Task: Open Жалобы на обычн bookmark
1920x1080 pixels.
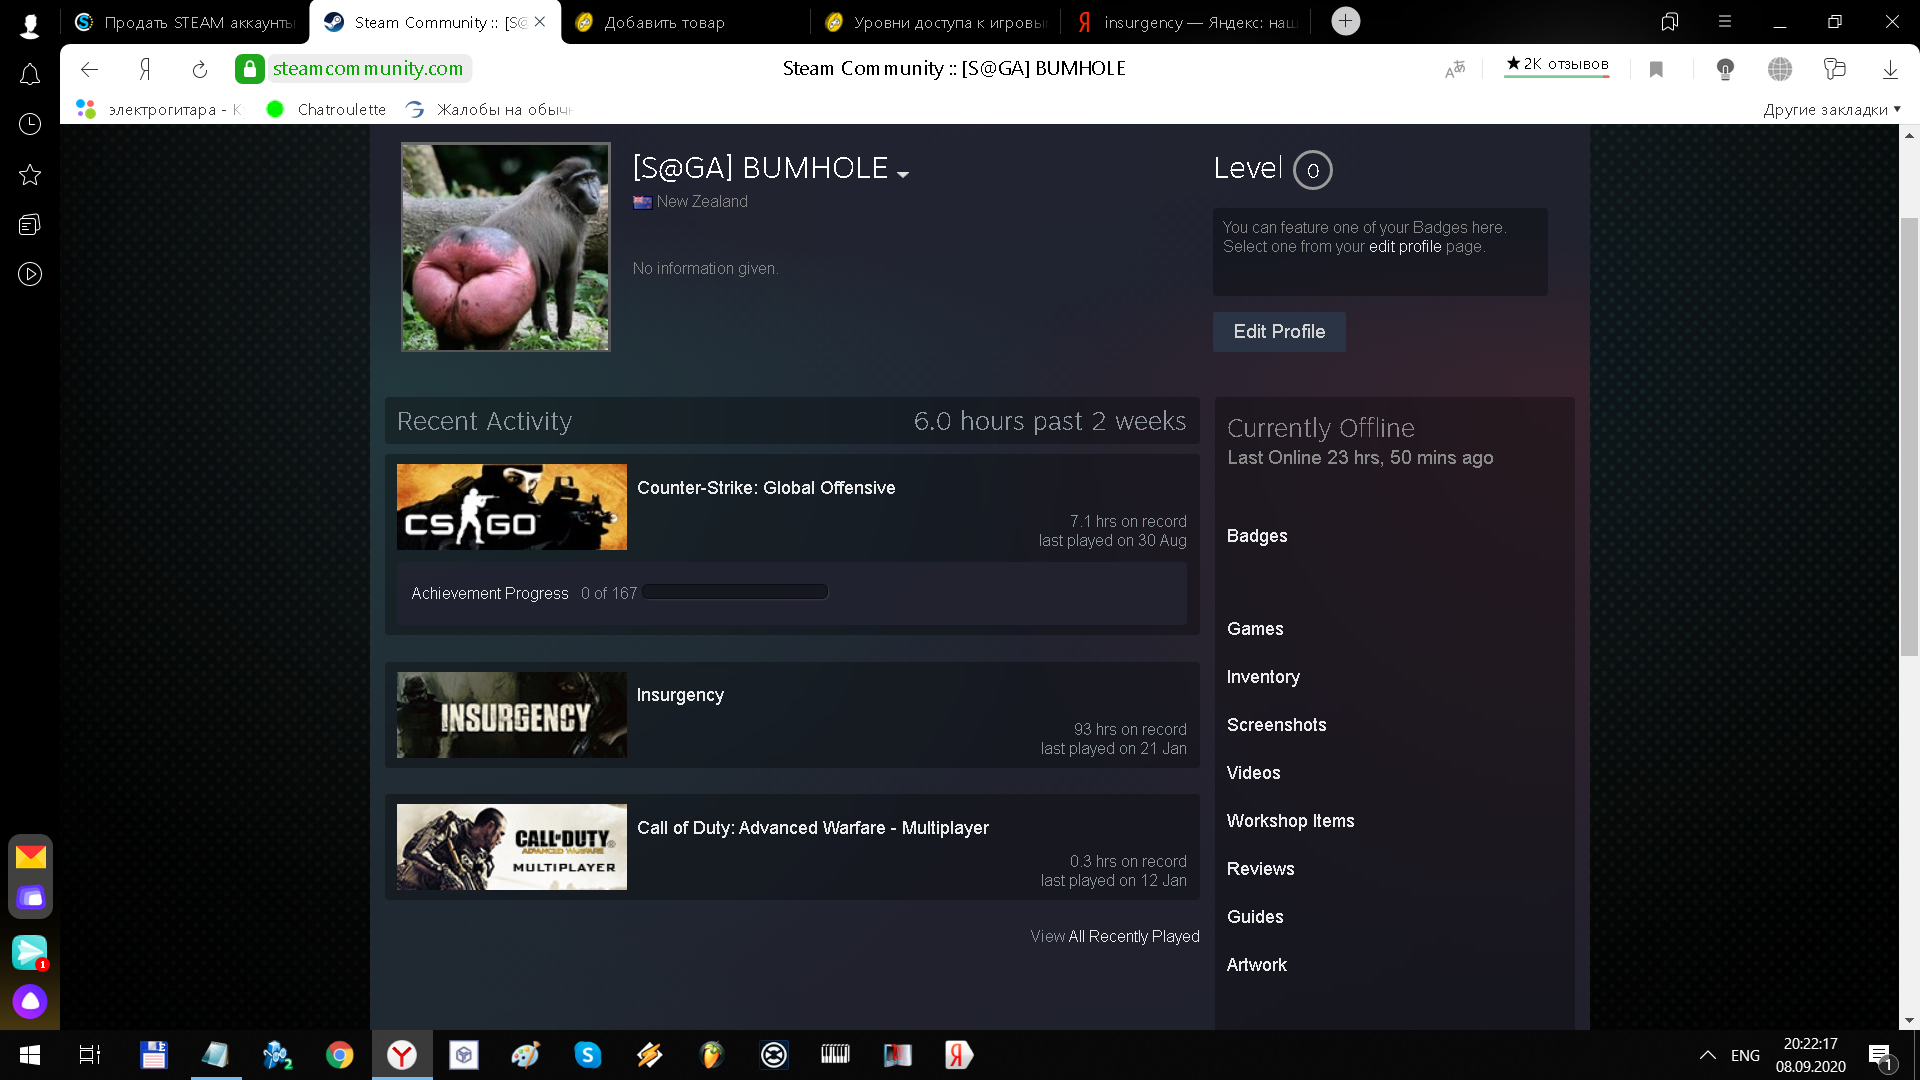Action: click(x=489, y=110)
